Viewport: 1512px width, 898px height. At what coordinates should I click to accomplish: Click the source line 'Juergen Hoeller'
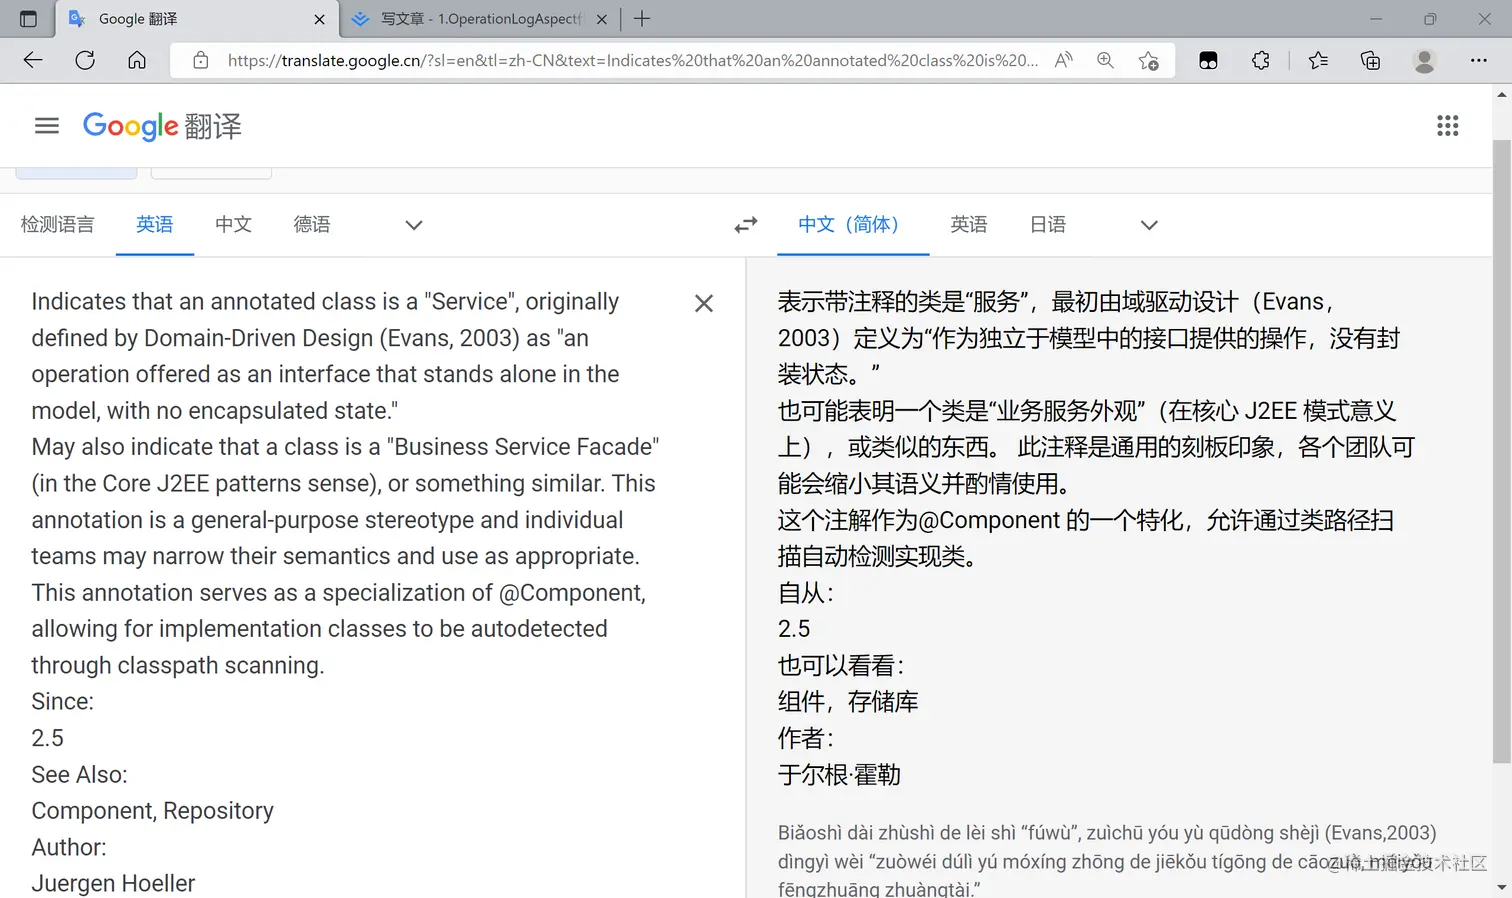(x=113, y=884)
